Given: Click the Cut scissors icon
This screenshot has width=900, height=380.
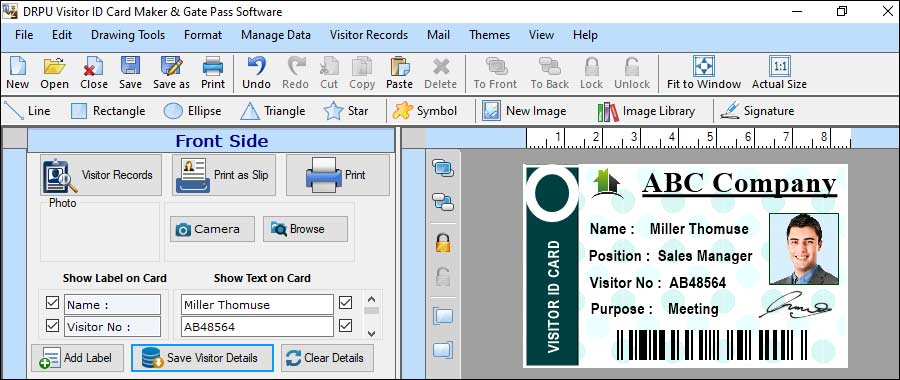Looking at the screenshot, I should pos(329,72).
